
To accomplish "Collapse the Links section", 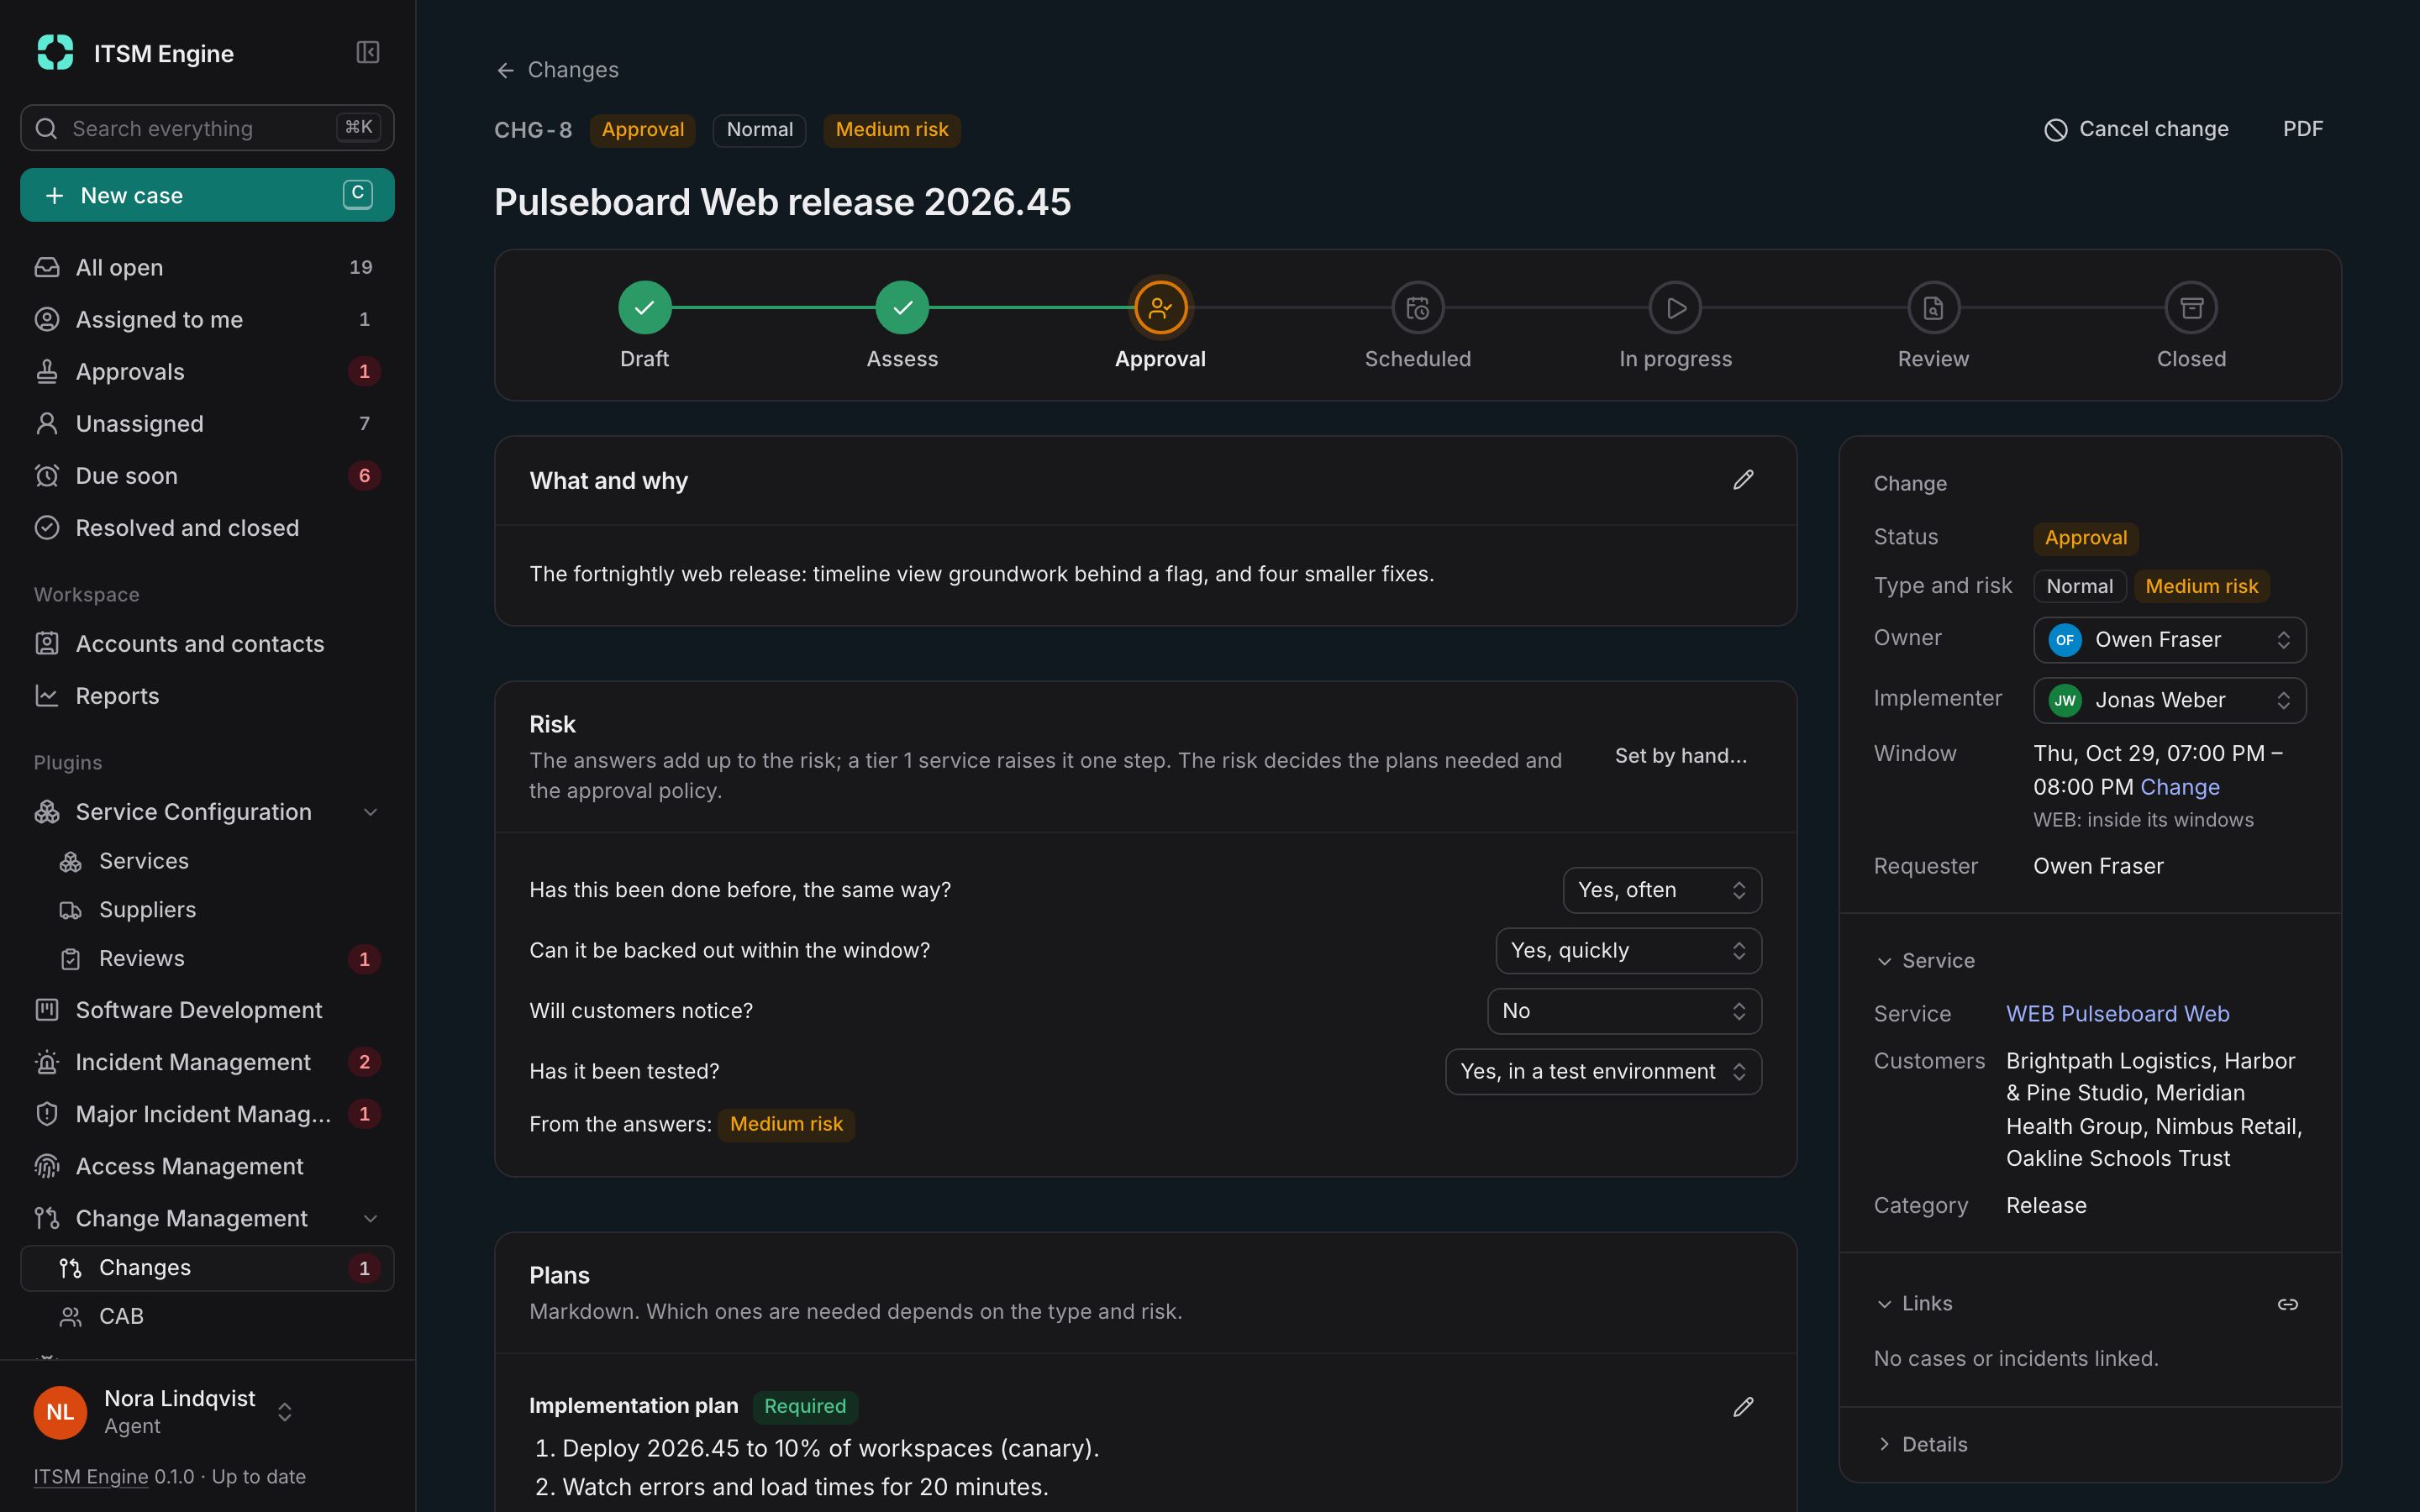I will coord(1914,1304).
